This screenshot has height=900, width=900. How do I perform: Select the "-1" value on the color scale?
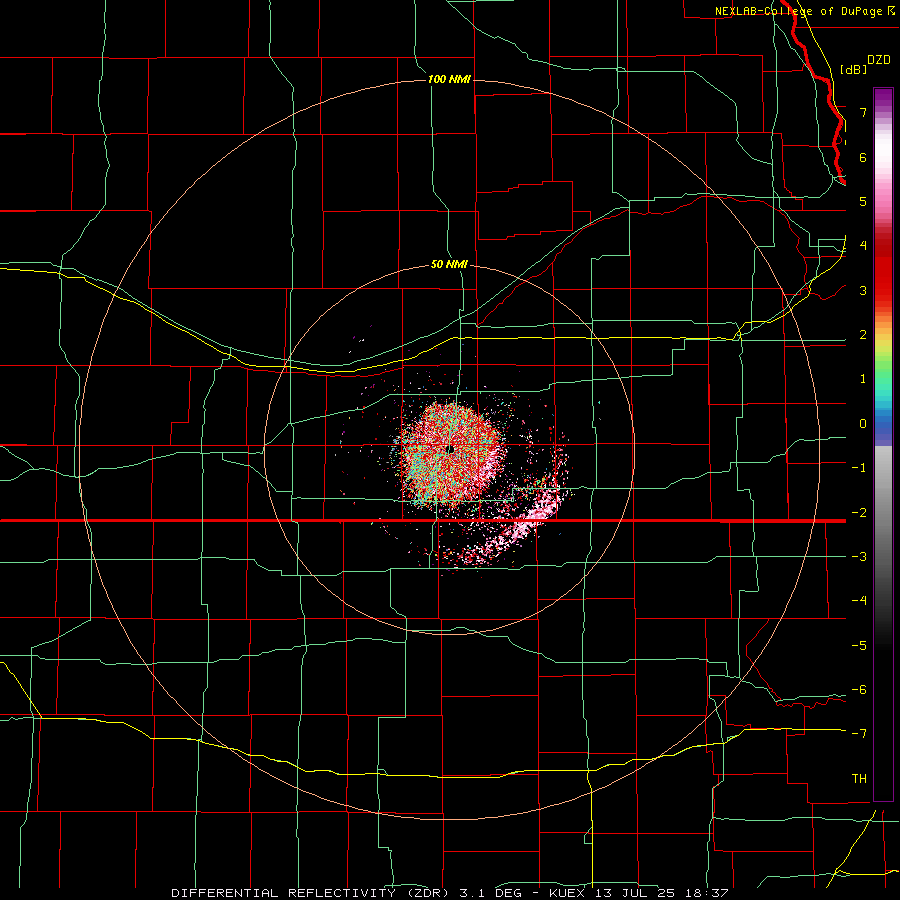(859, 468)
